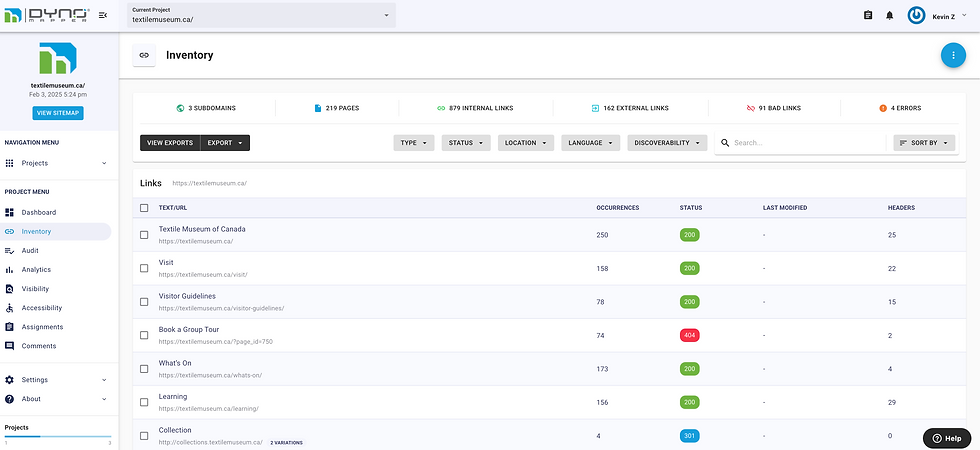This screenshot has width=980, height=450.
Task: Check the Learning row checkbox
Action: [144, 402]
